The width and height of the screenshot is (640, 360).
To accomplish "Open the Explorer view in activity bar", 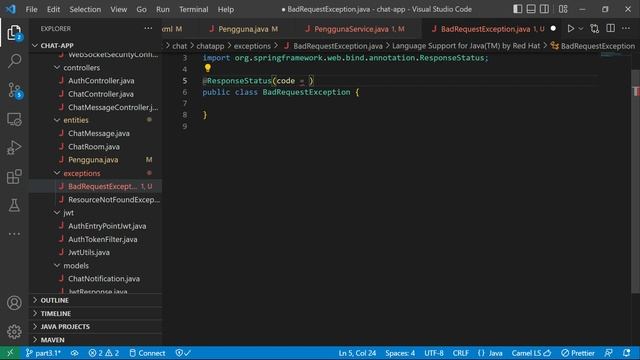I will 14,33.
